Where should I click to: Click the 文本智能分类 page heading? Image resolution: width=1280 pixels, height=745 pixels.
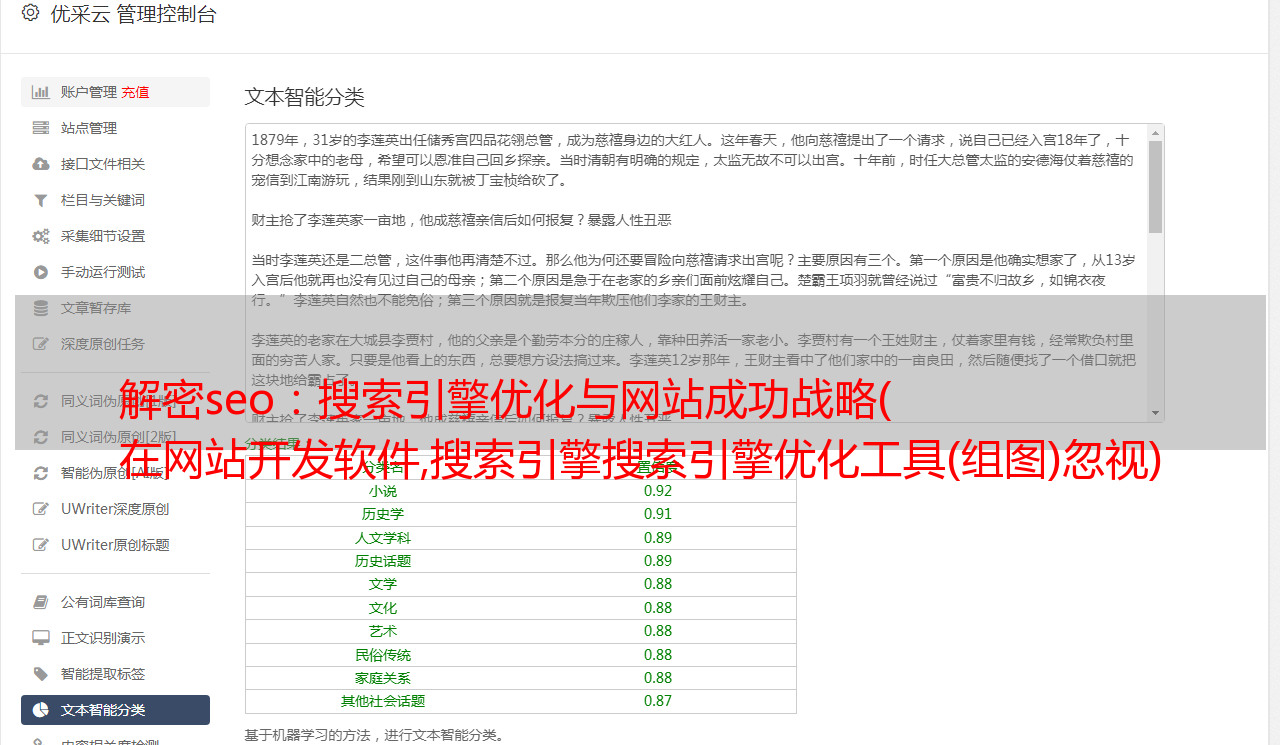305,97
